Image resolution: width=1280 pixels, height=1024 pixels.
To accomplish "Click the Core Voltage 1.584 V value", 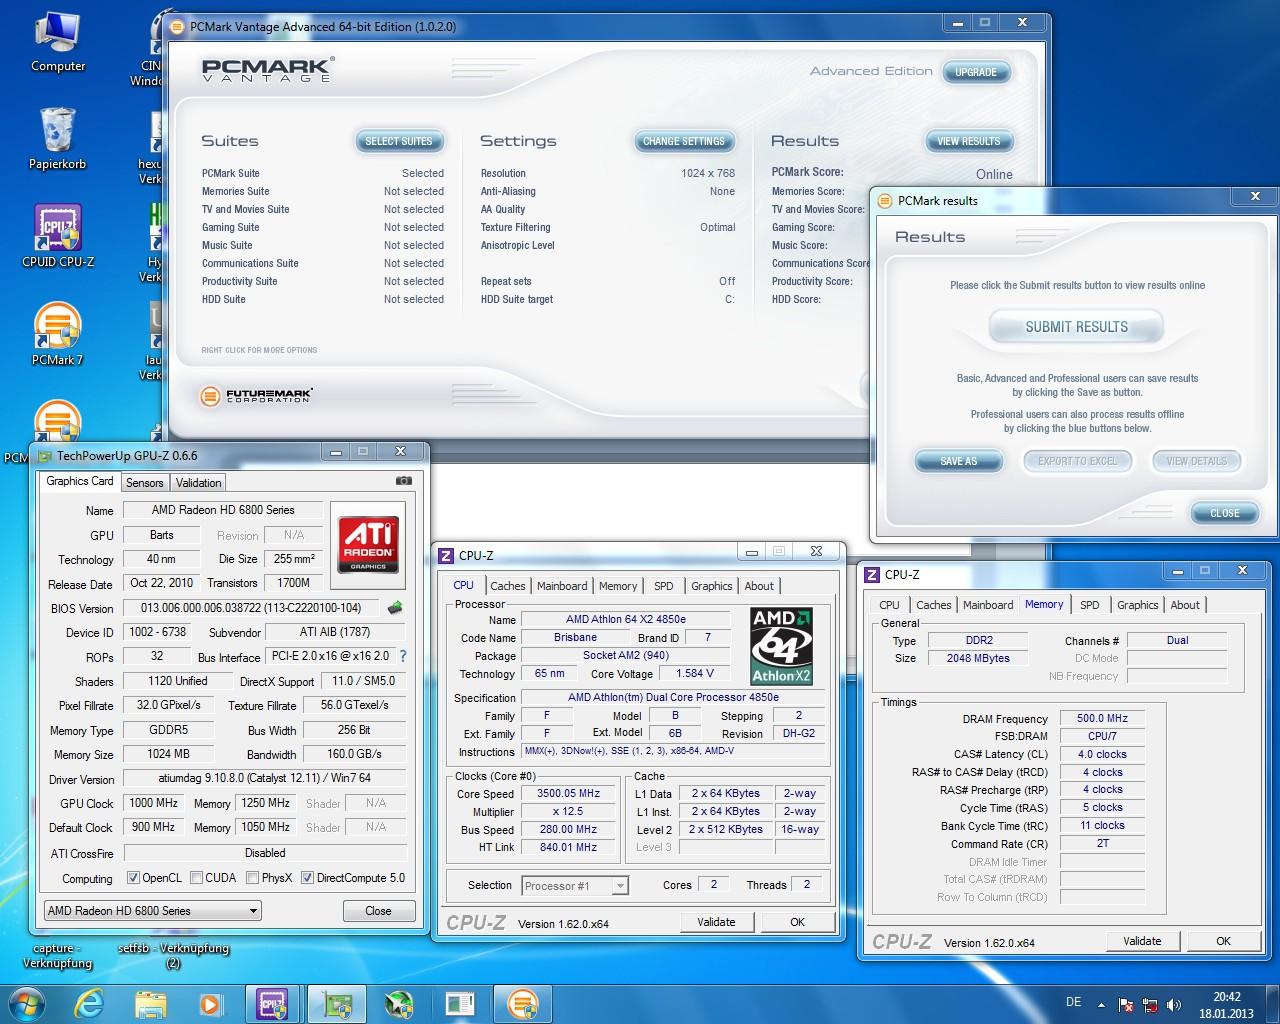I will point(694,674).
